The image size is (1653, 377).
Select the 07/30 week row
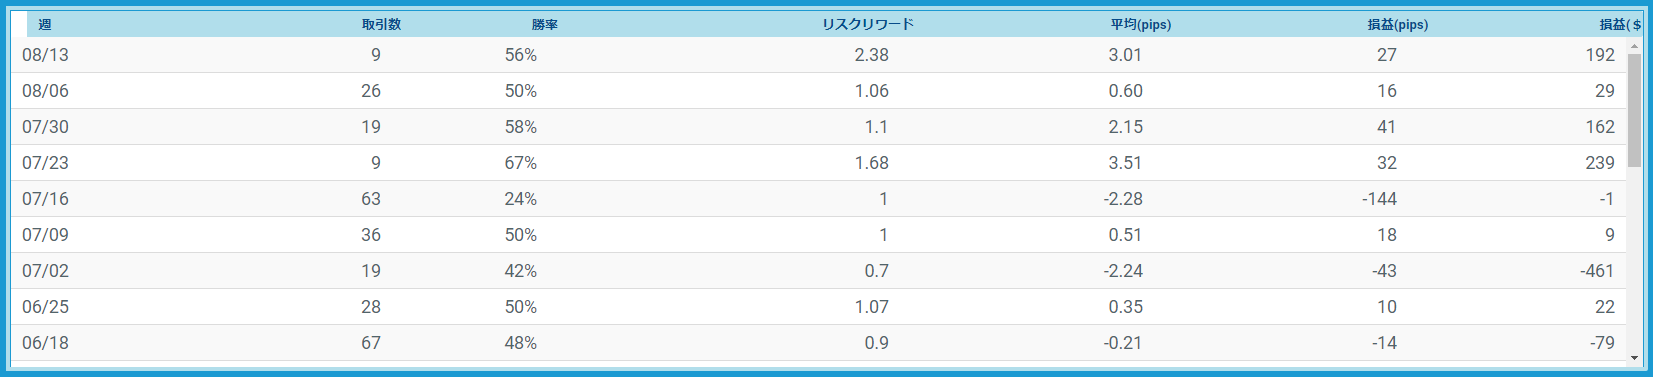coord(819,127)
